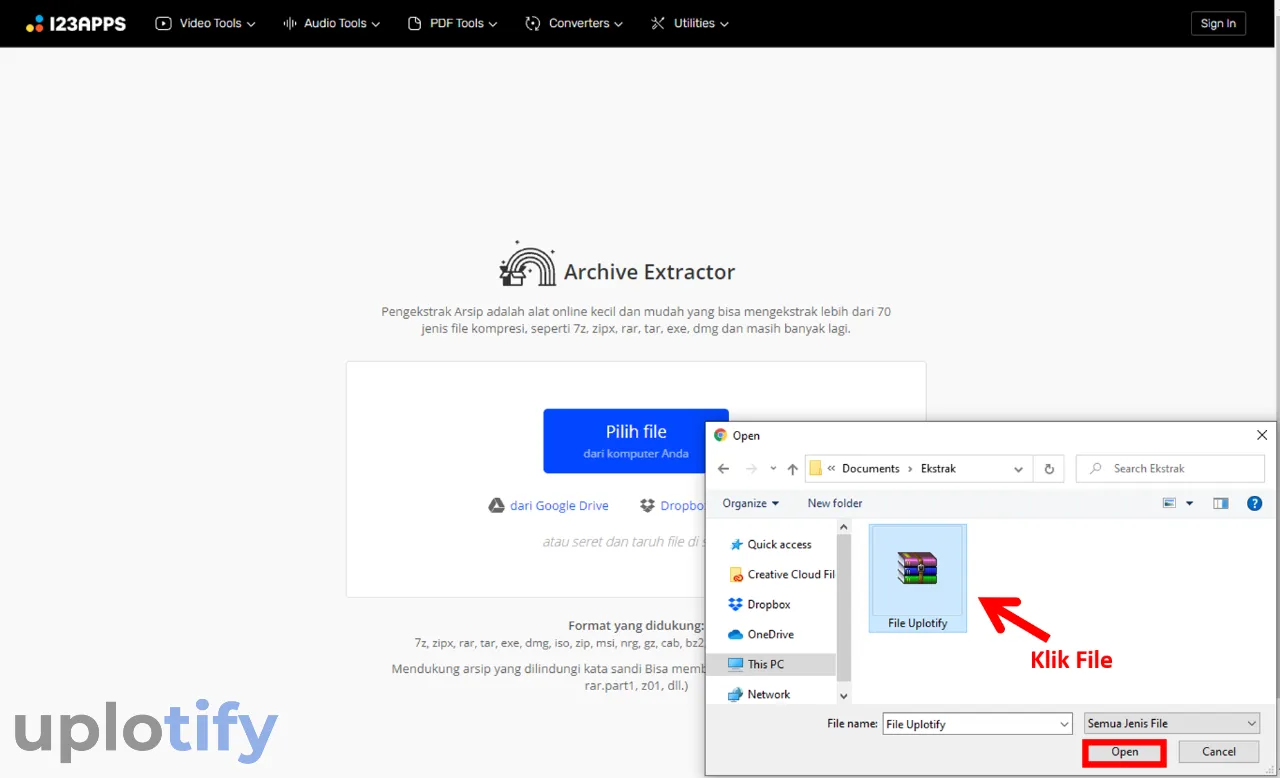Click the Dropbox icon on the webpage
Viewport: 1280px width, 778px height.
pyautogui.click(x=648, y=506)
